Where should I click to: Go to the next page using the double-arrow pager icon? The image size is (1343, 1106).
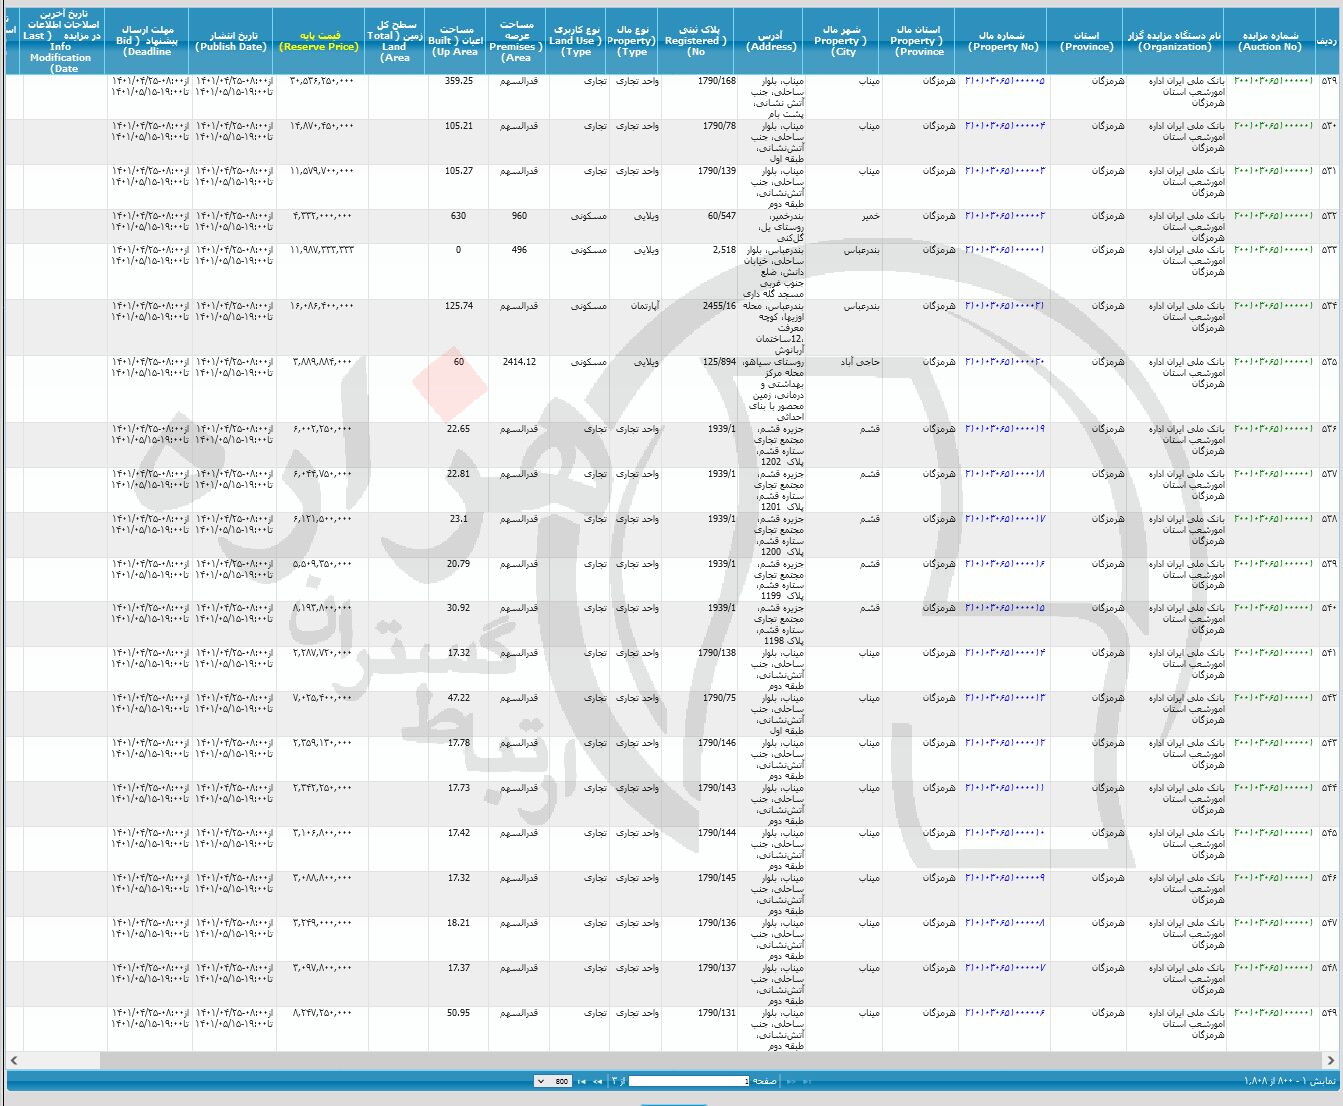(x=598, y=1081)
